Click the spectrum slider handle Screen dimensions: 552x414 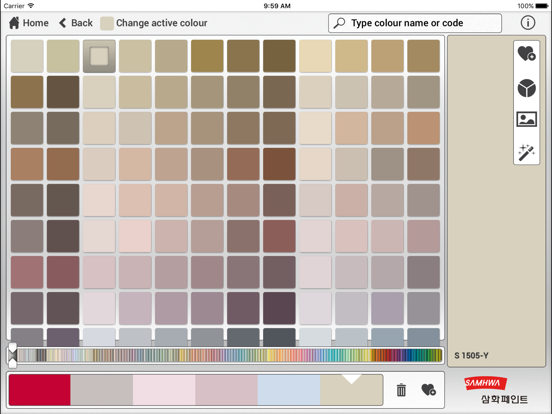coord(12,355)
